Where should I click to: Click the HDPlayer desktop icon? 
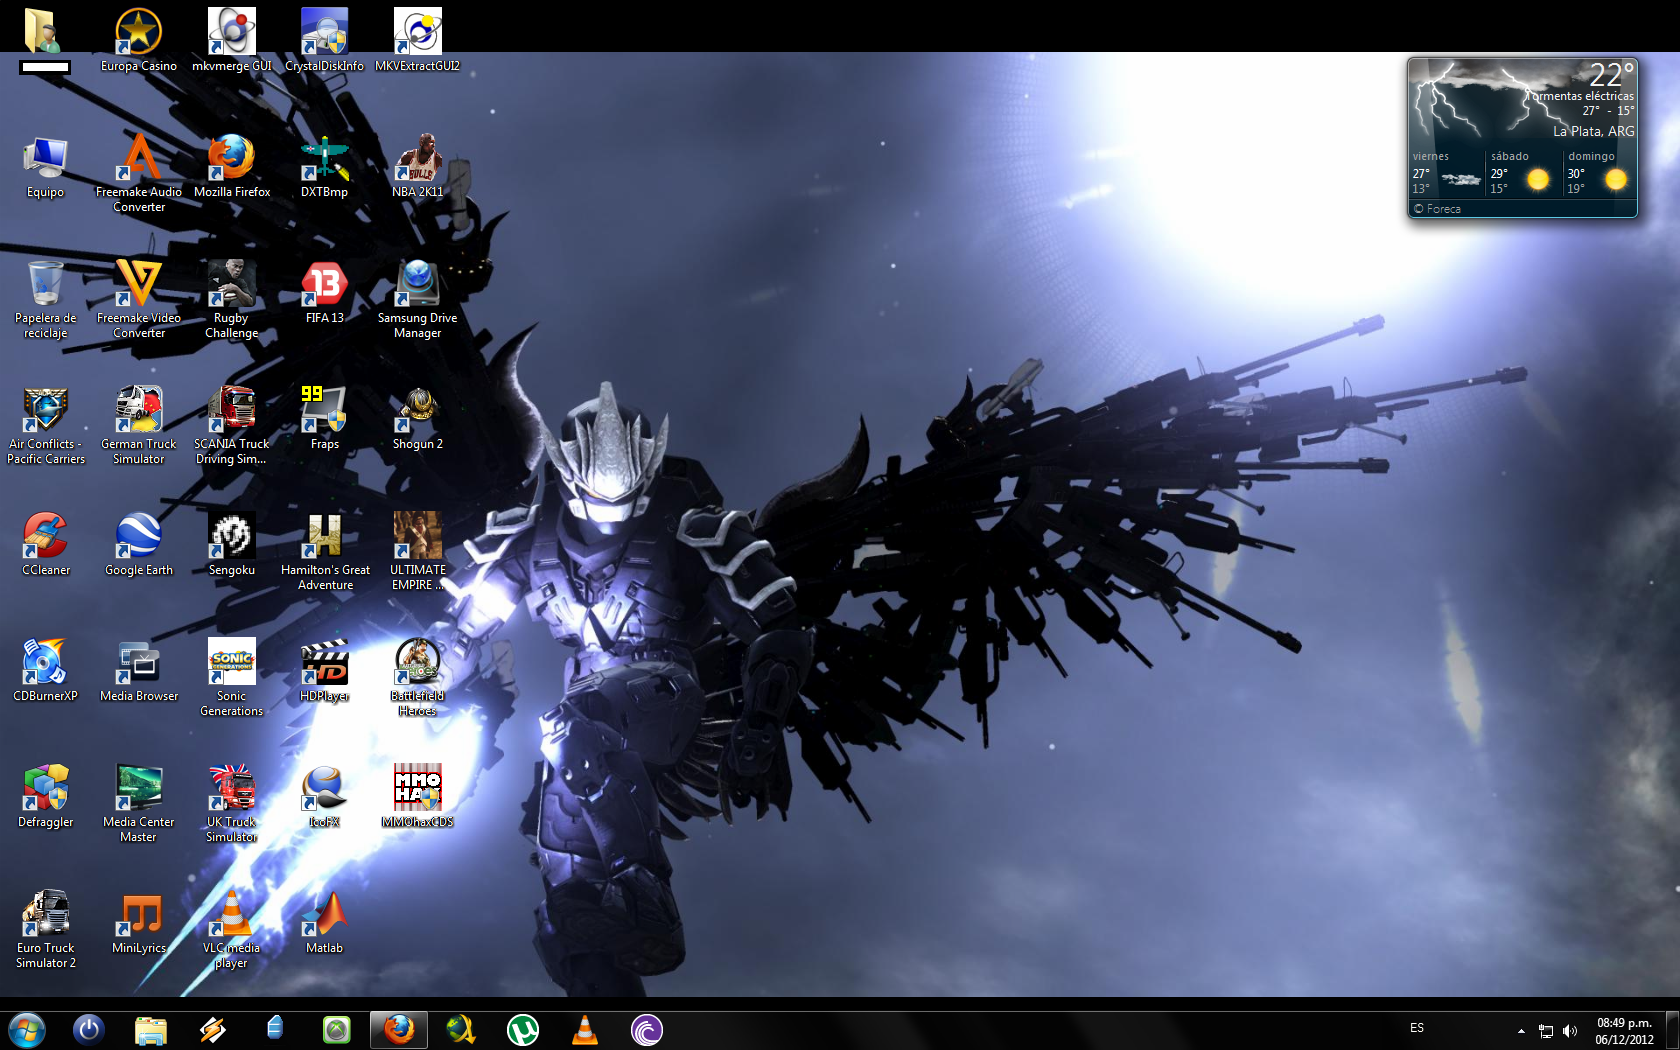(325, 670)
